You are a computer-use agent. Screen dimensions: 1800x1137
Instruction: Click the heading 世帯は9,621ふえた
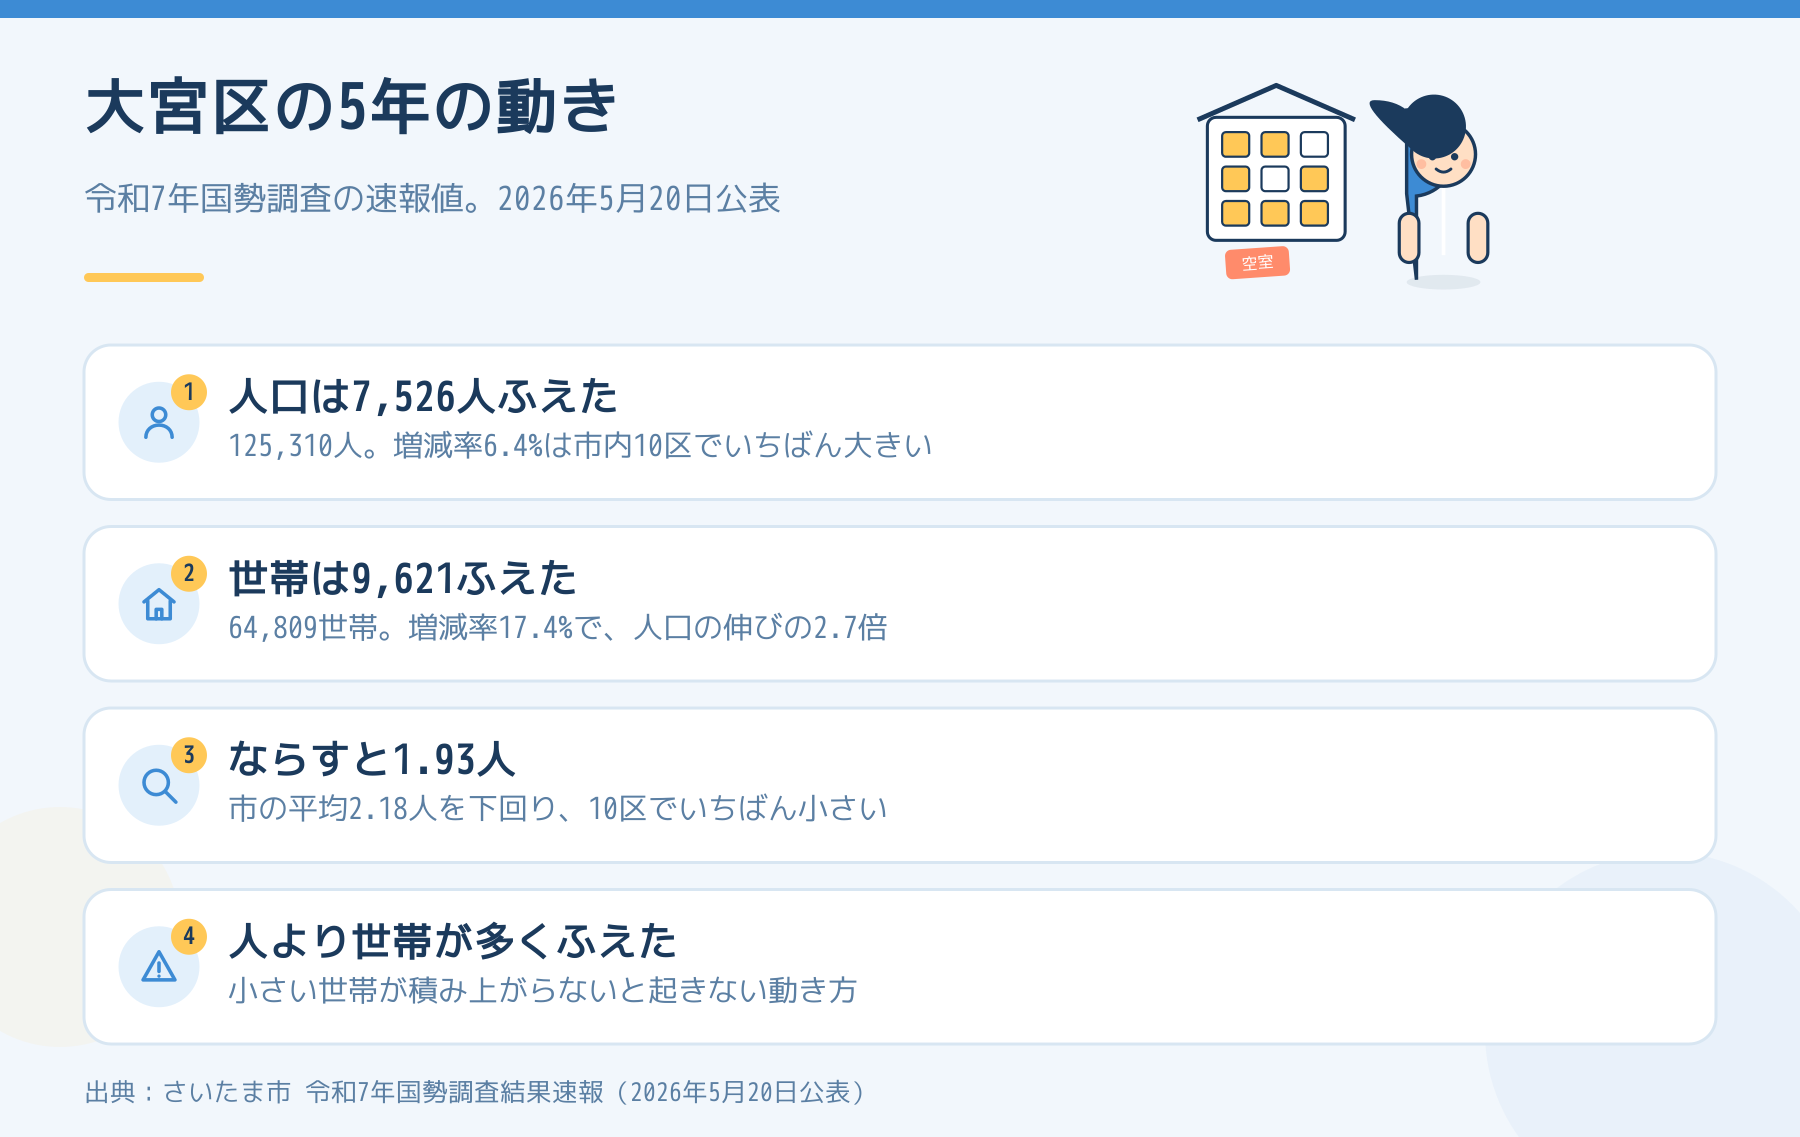[403, 579]
